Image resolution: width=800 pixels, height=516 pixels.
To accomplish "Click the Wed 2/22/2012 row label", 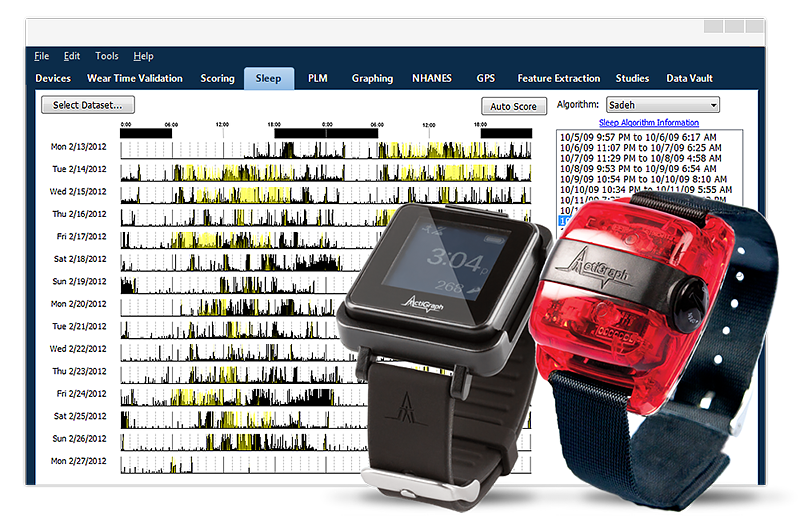I will pos(78,349).
